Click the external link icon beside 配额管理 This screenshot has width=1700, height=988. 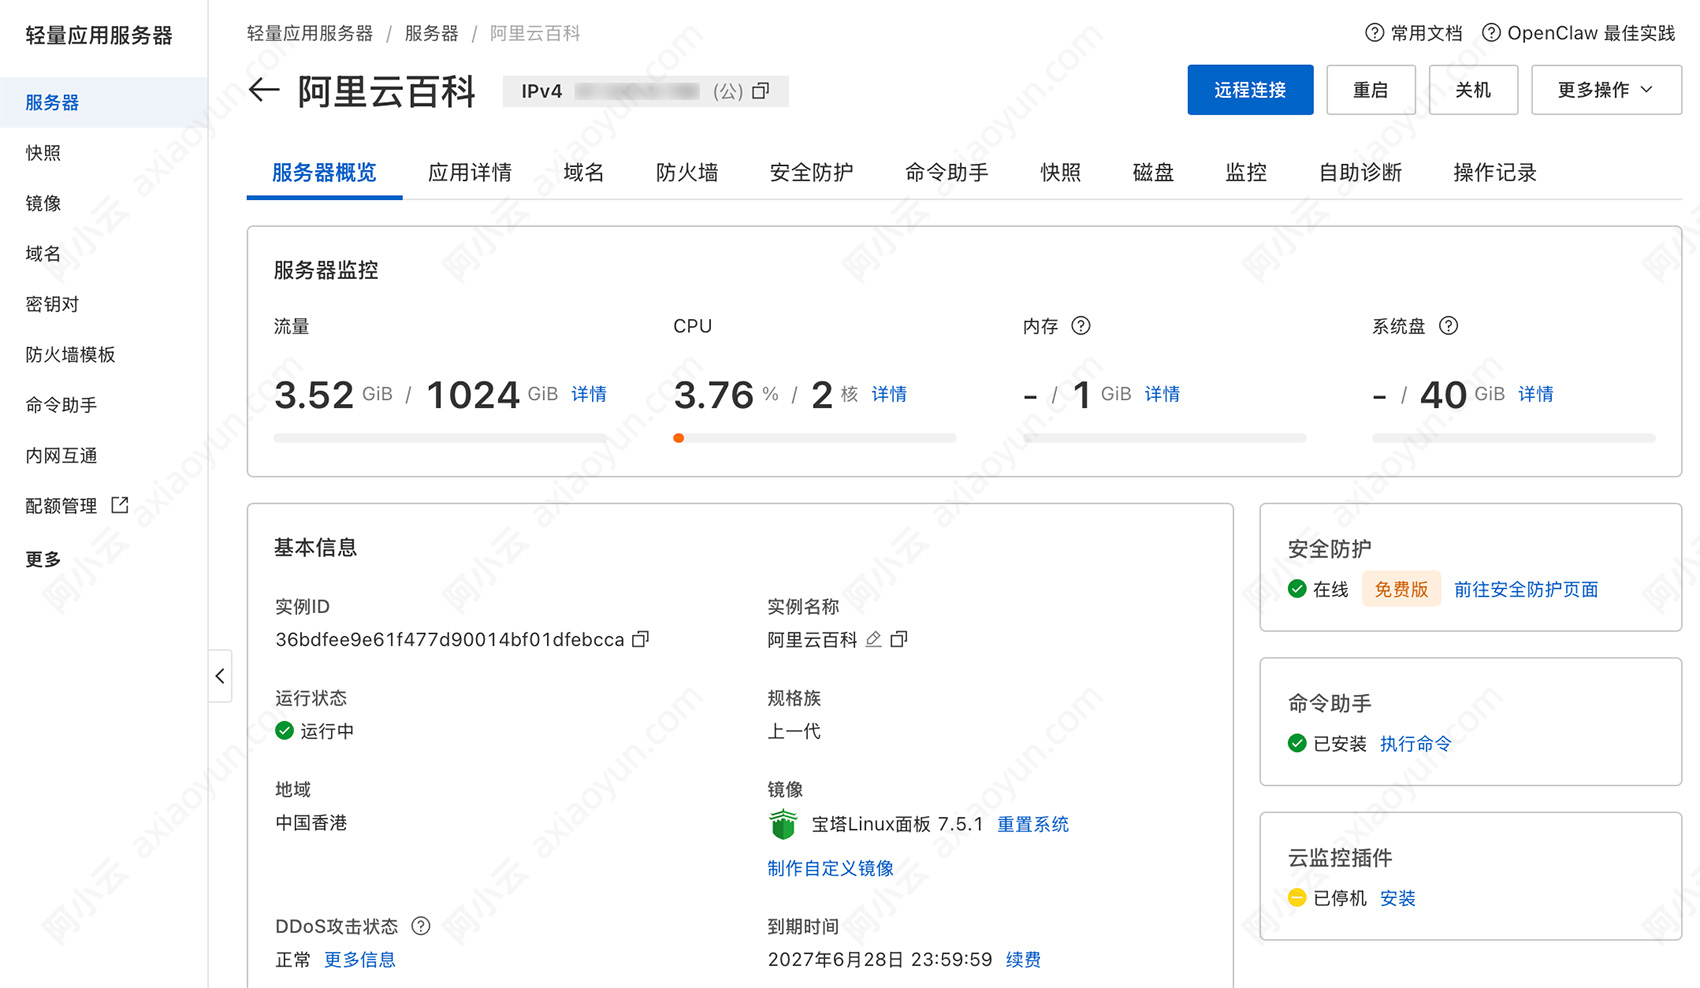click(120, 505)
